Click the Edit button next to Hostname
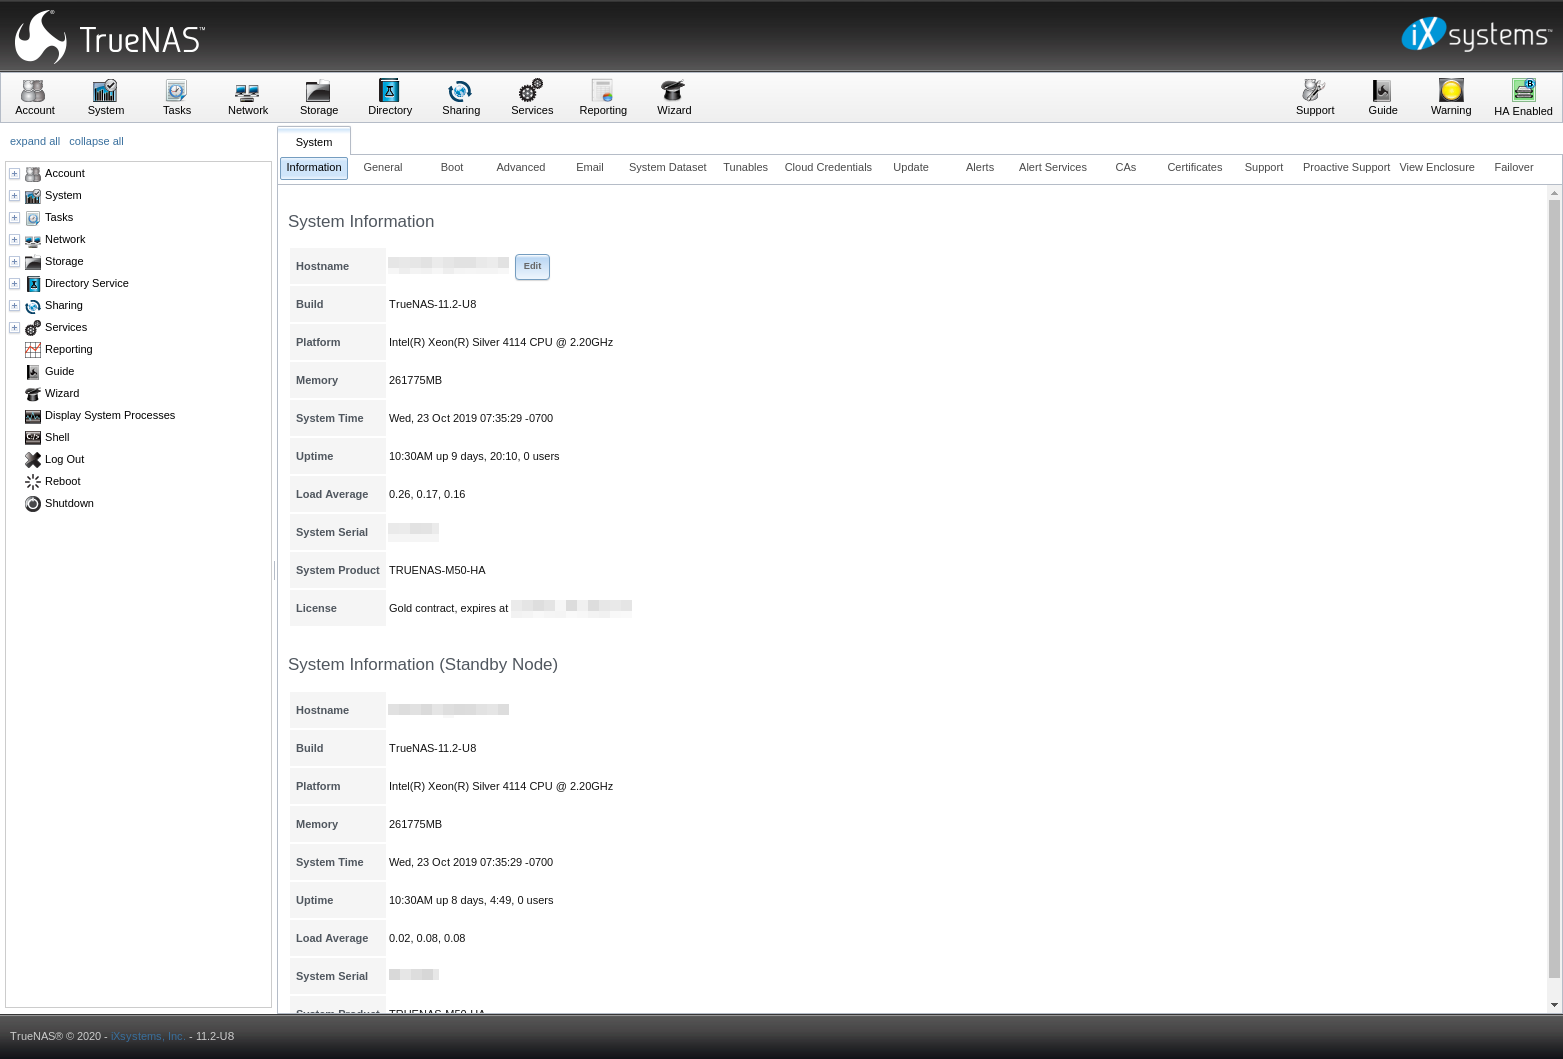This screenshot has width=1563, height=1059. point(532,266)
